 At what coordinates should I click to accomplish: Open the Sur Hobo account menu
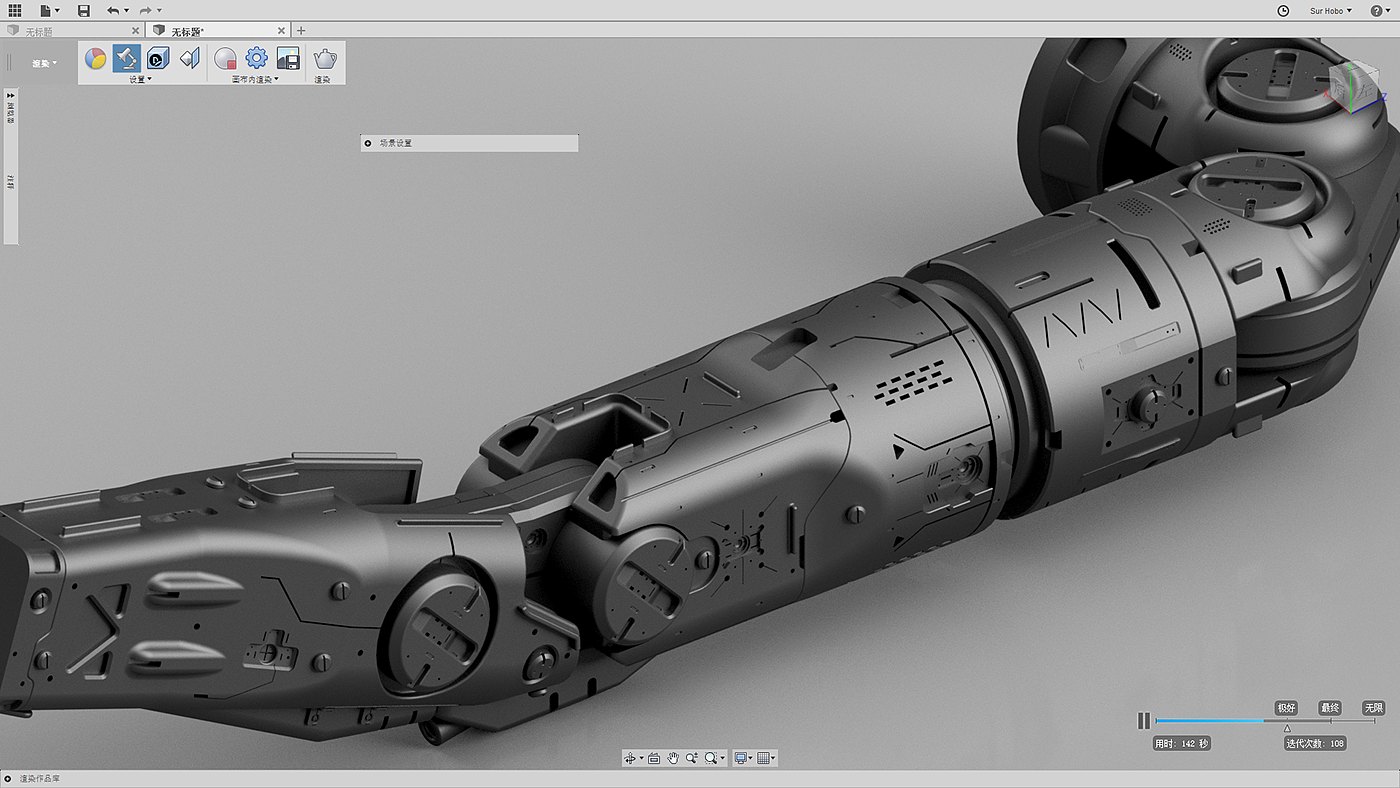coord(1330,11)
